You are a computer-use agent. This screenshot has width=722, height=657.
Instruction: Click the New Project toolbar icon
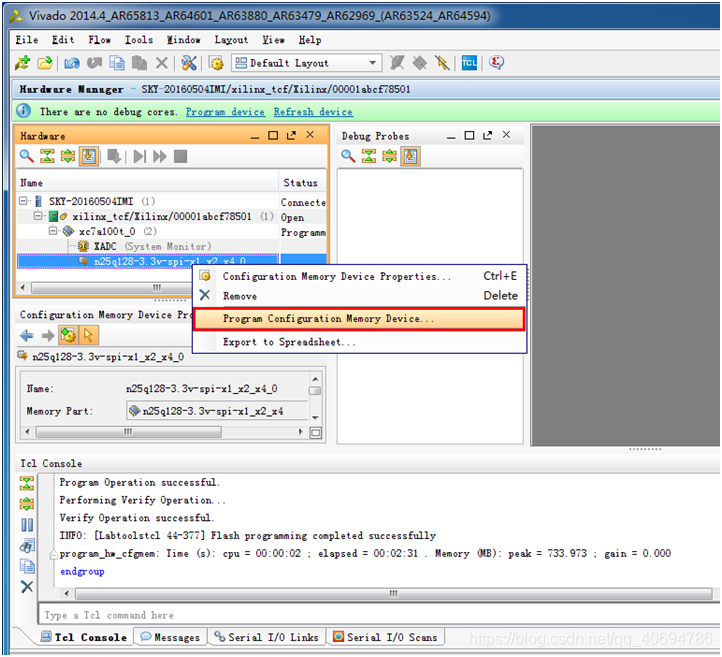(x=22, y=62)
